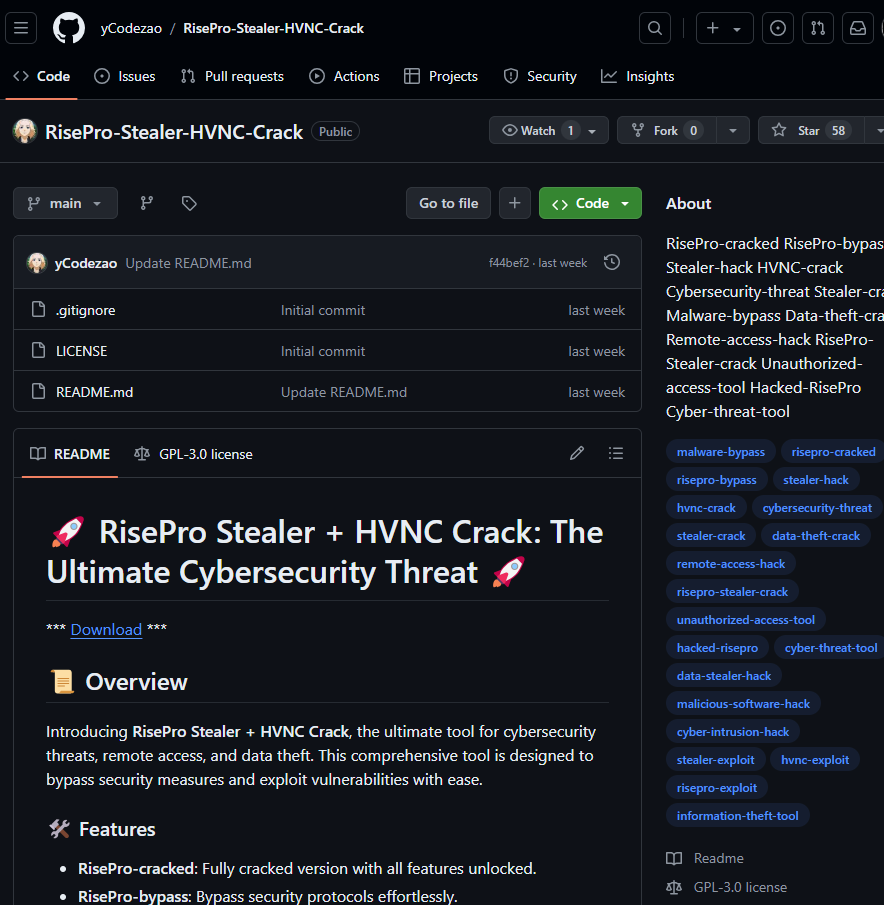Open the README.md file

95,392
